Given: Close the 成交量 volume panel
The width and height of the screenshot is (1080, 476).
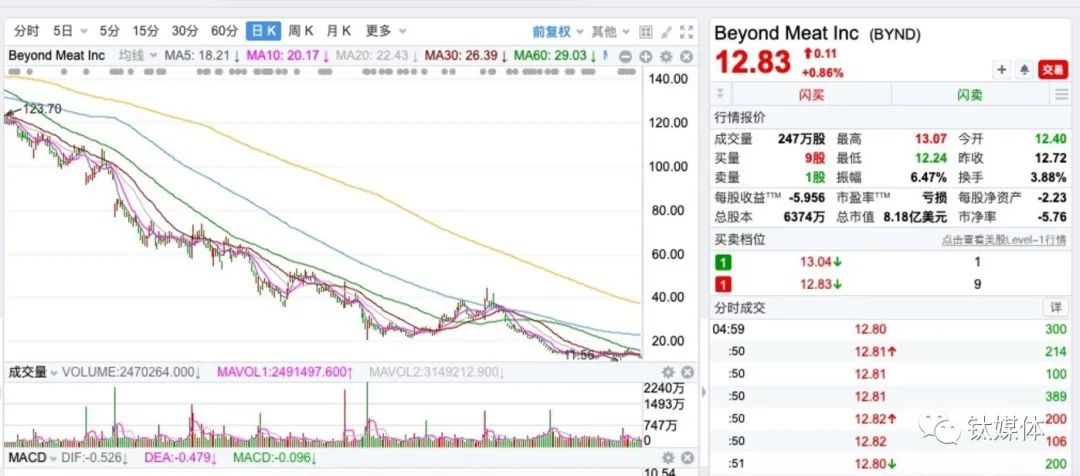Looking at the screenshot, I should [x=687, y=373].
